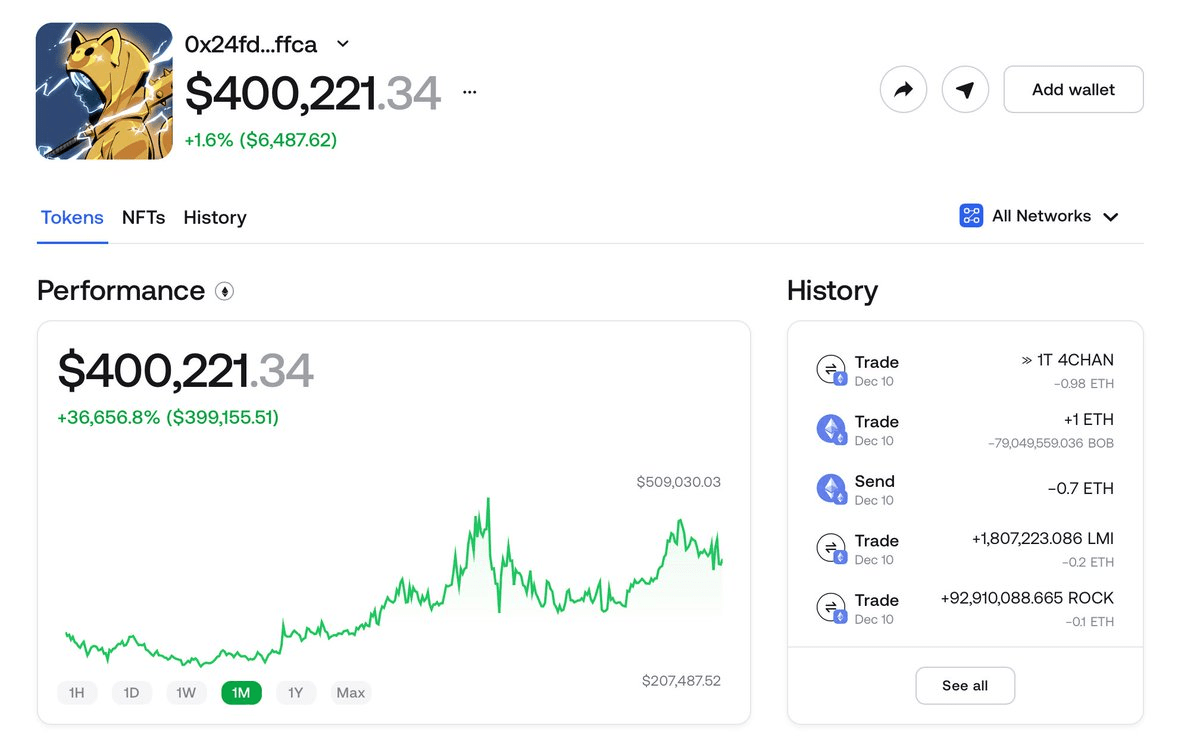Click the Ethereum icon beside Performance
1200x744 pixels.
pyautogui.click(x=224, y=292)
